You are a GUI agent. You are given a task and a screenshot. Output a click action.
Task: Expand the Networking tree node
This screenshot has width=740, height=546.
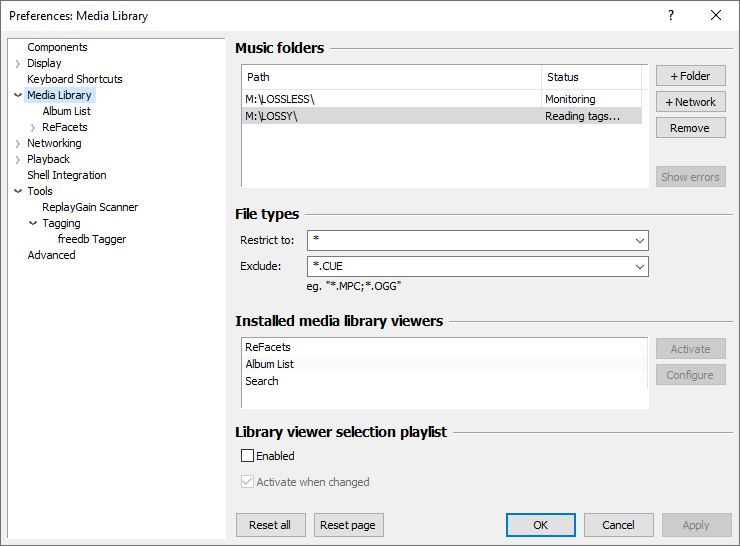[18, 144]
